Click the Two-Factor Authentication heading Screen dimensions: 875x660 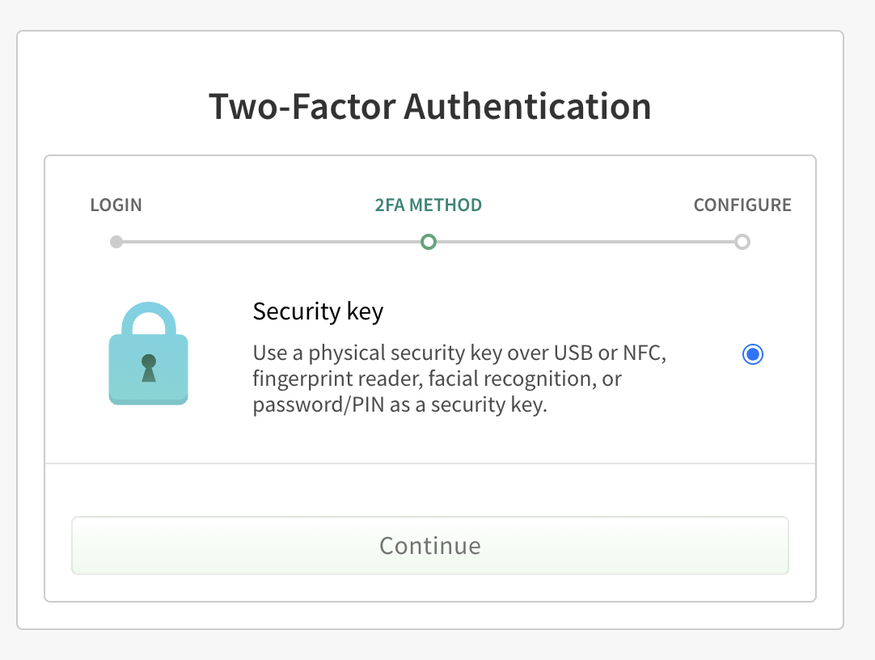(428, 105)
